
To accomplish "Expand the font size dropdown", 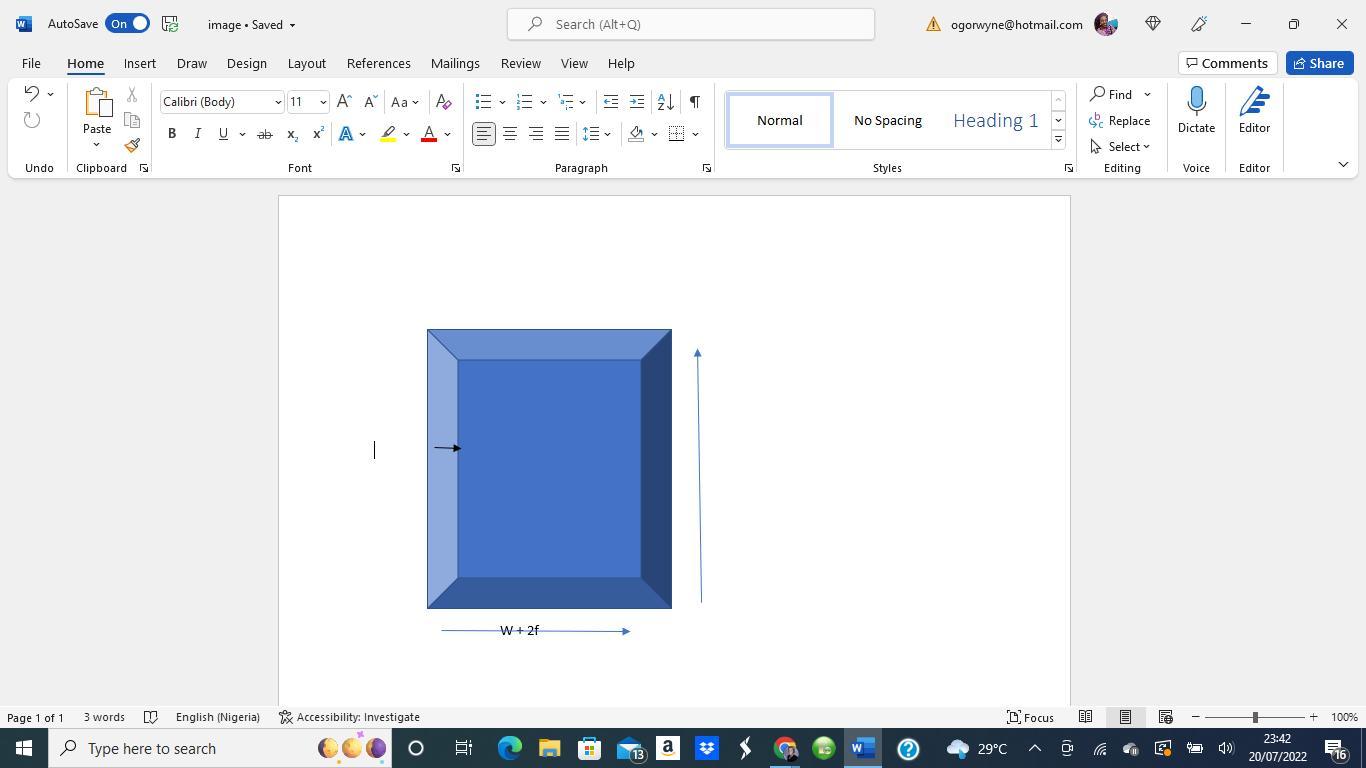I will pyautogui.click(x=323, y=102).
